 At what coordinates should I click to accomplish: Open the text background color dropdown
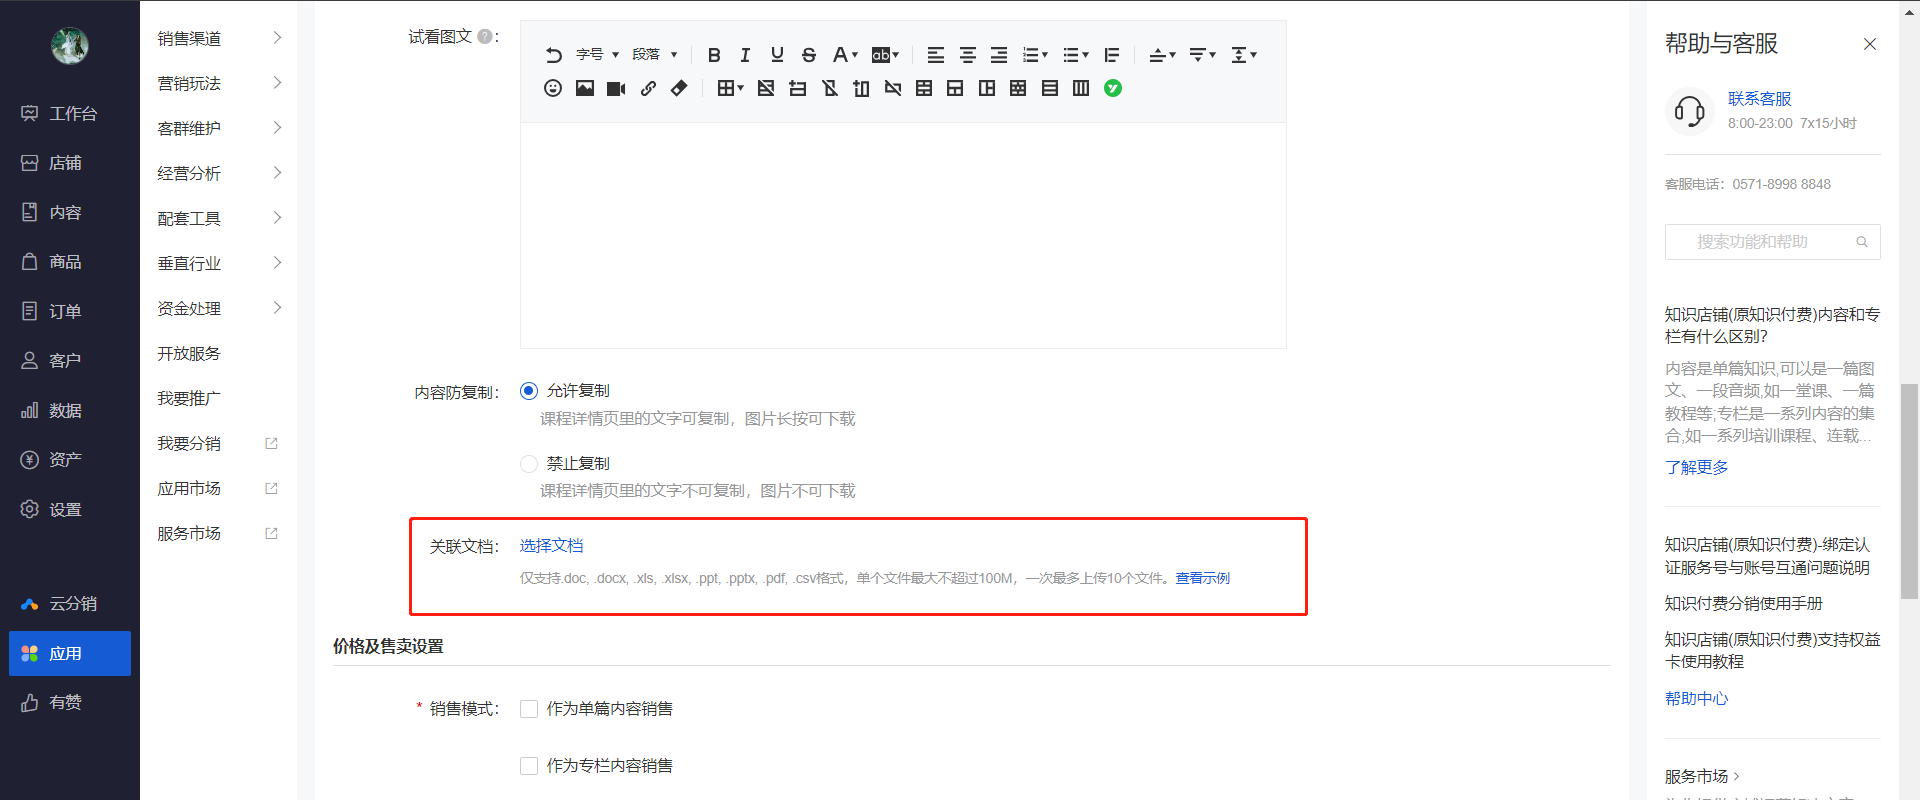click(x=885, y=55)
